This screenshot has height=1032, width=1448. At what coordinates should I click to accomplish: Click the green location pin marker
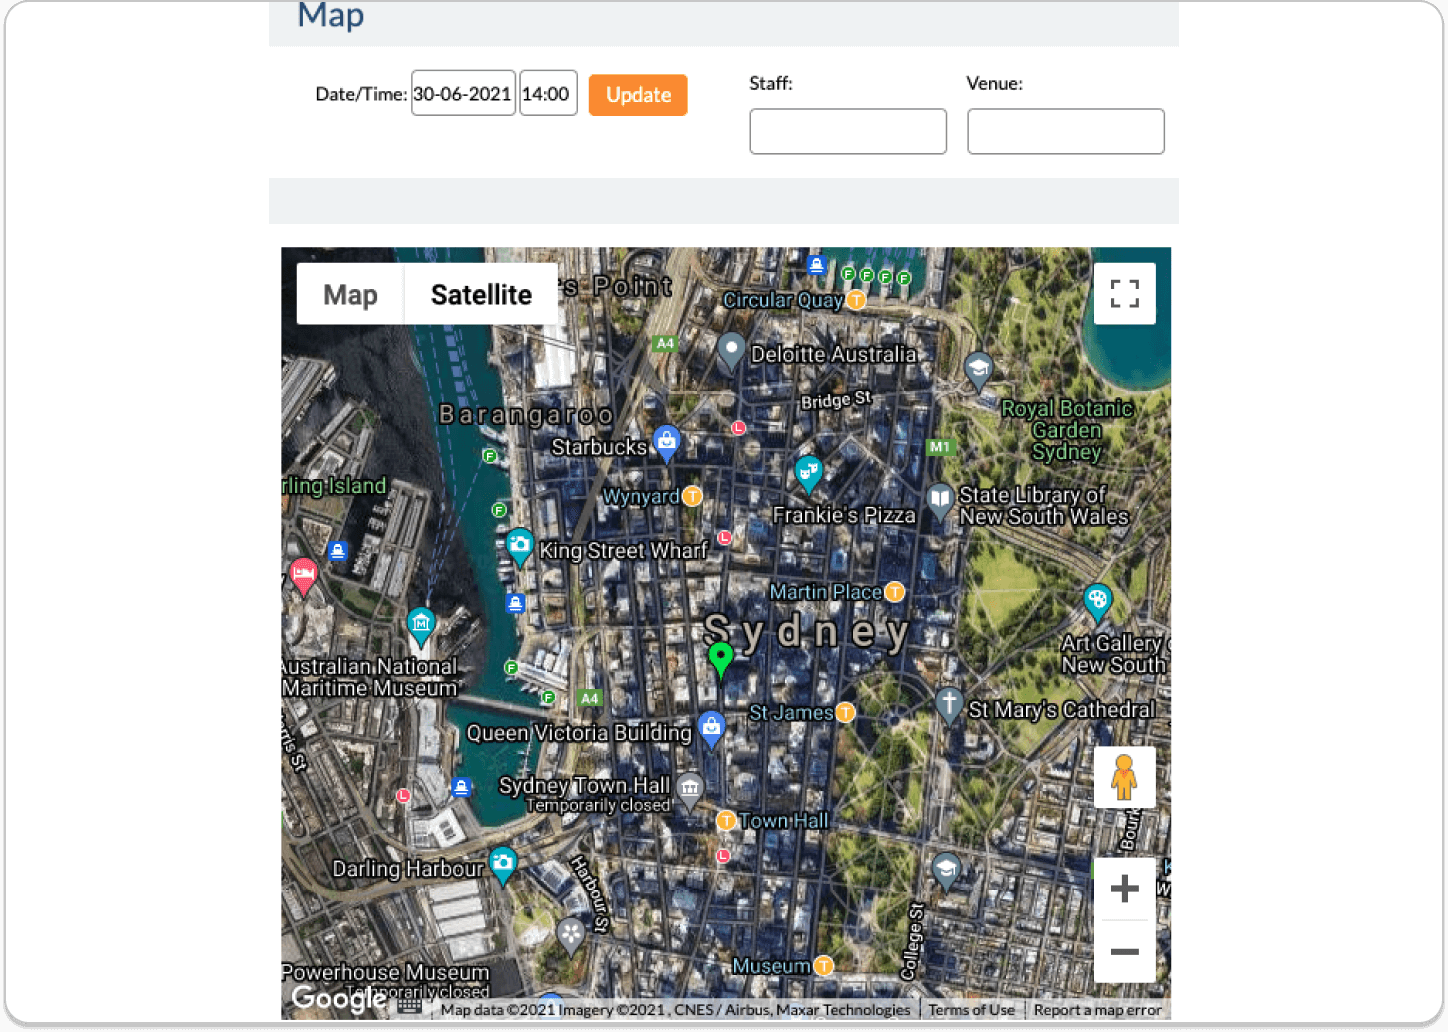click(x=720, y=658)
